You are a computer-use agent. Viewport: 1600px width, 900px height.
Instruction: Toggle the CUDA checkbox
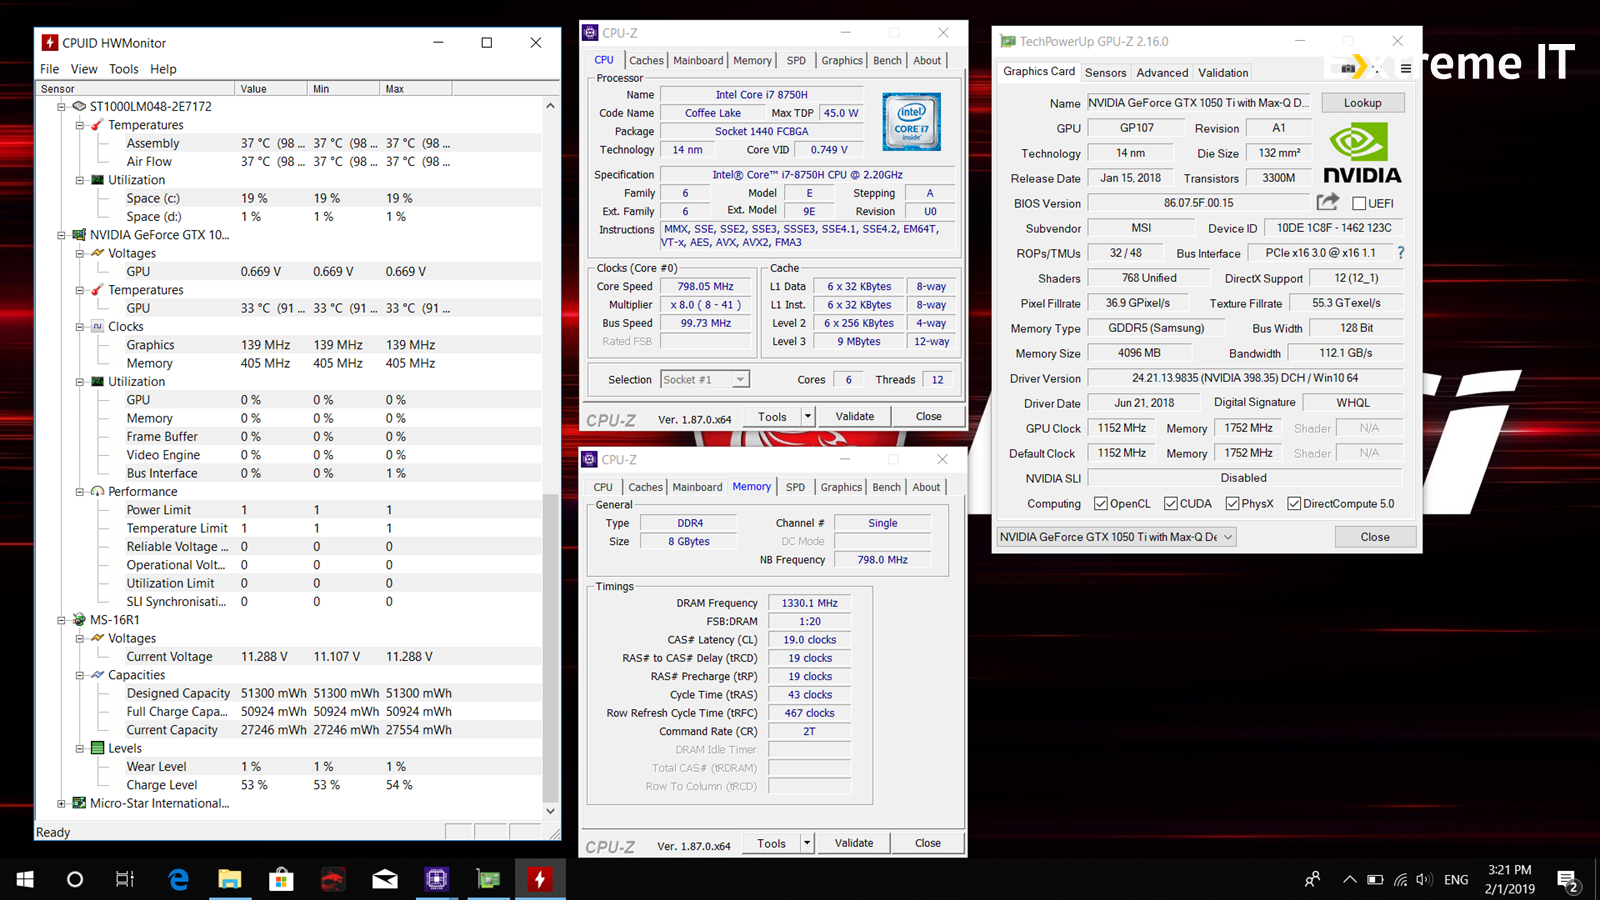tap(1170, 504)
